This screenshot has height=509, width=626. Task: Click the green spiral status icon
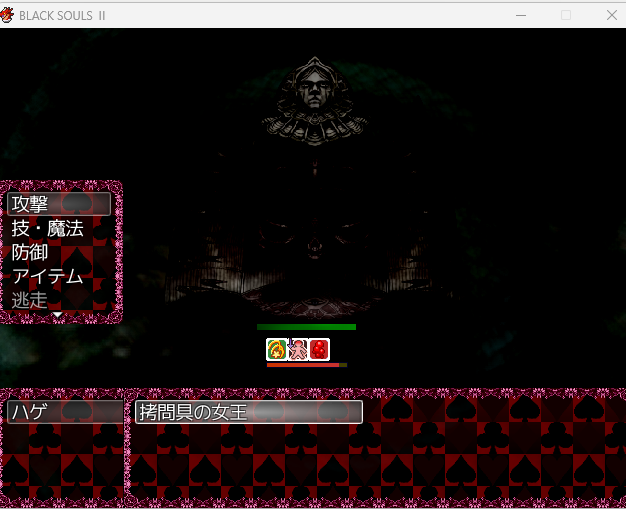(277, 349)
